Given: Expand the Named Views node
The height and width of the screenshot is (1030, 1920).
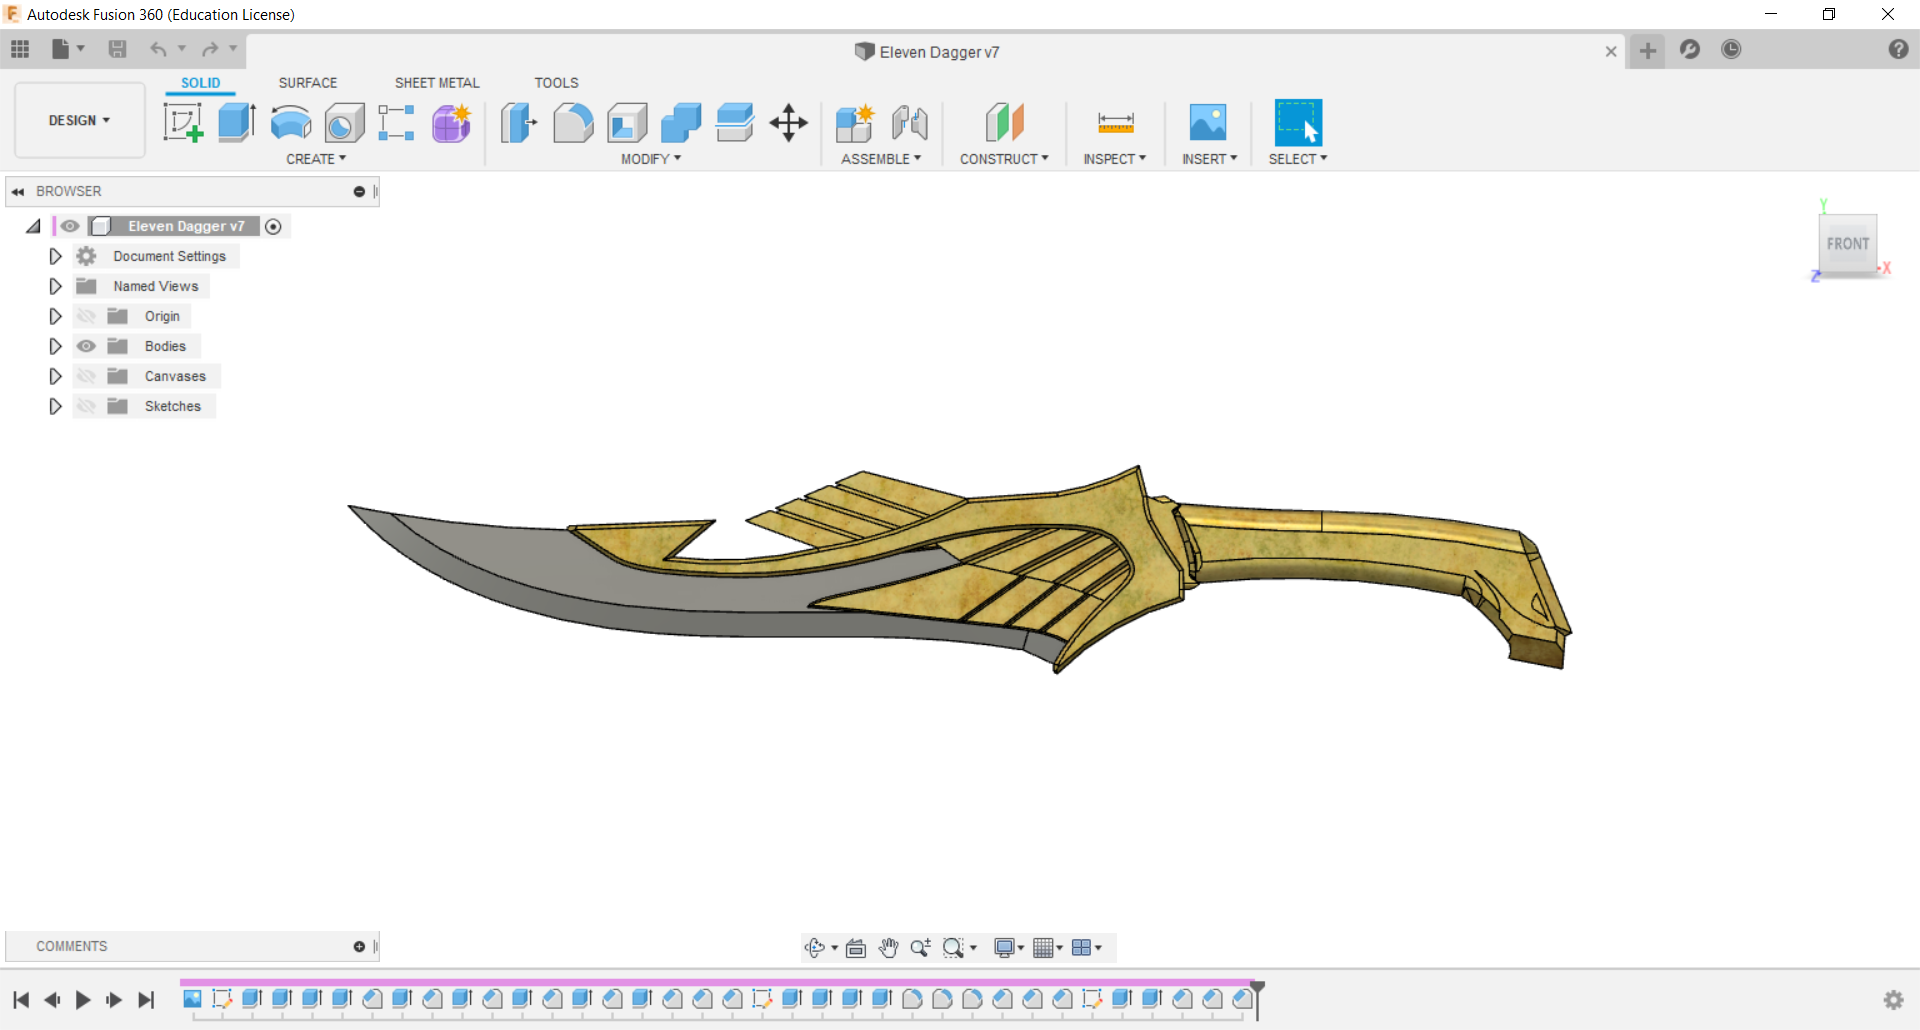Looking at the screenshot, I should pos(55,286).
